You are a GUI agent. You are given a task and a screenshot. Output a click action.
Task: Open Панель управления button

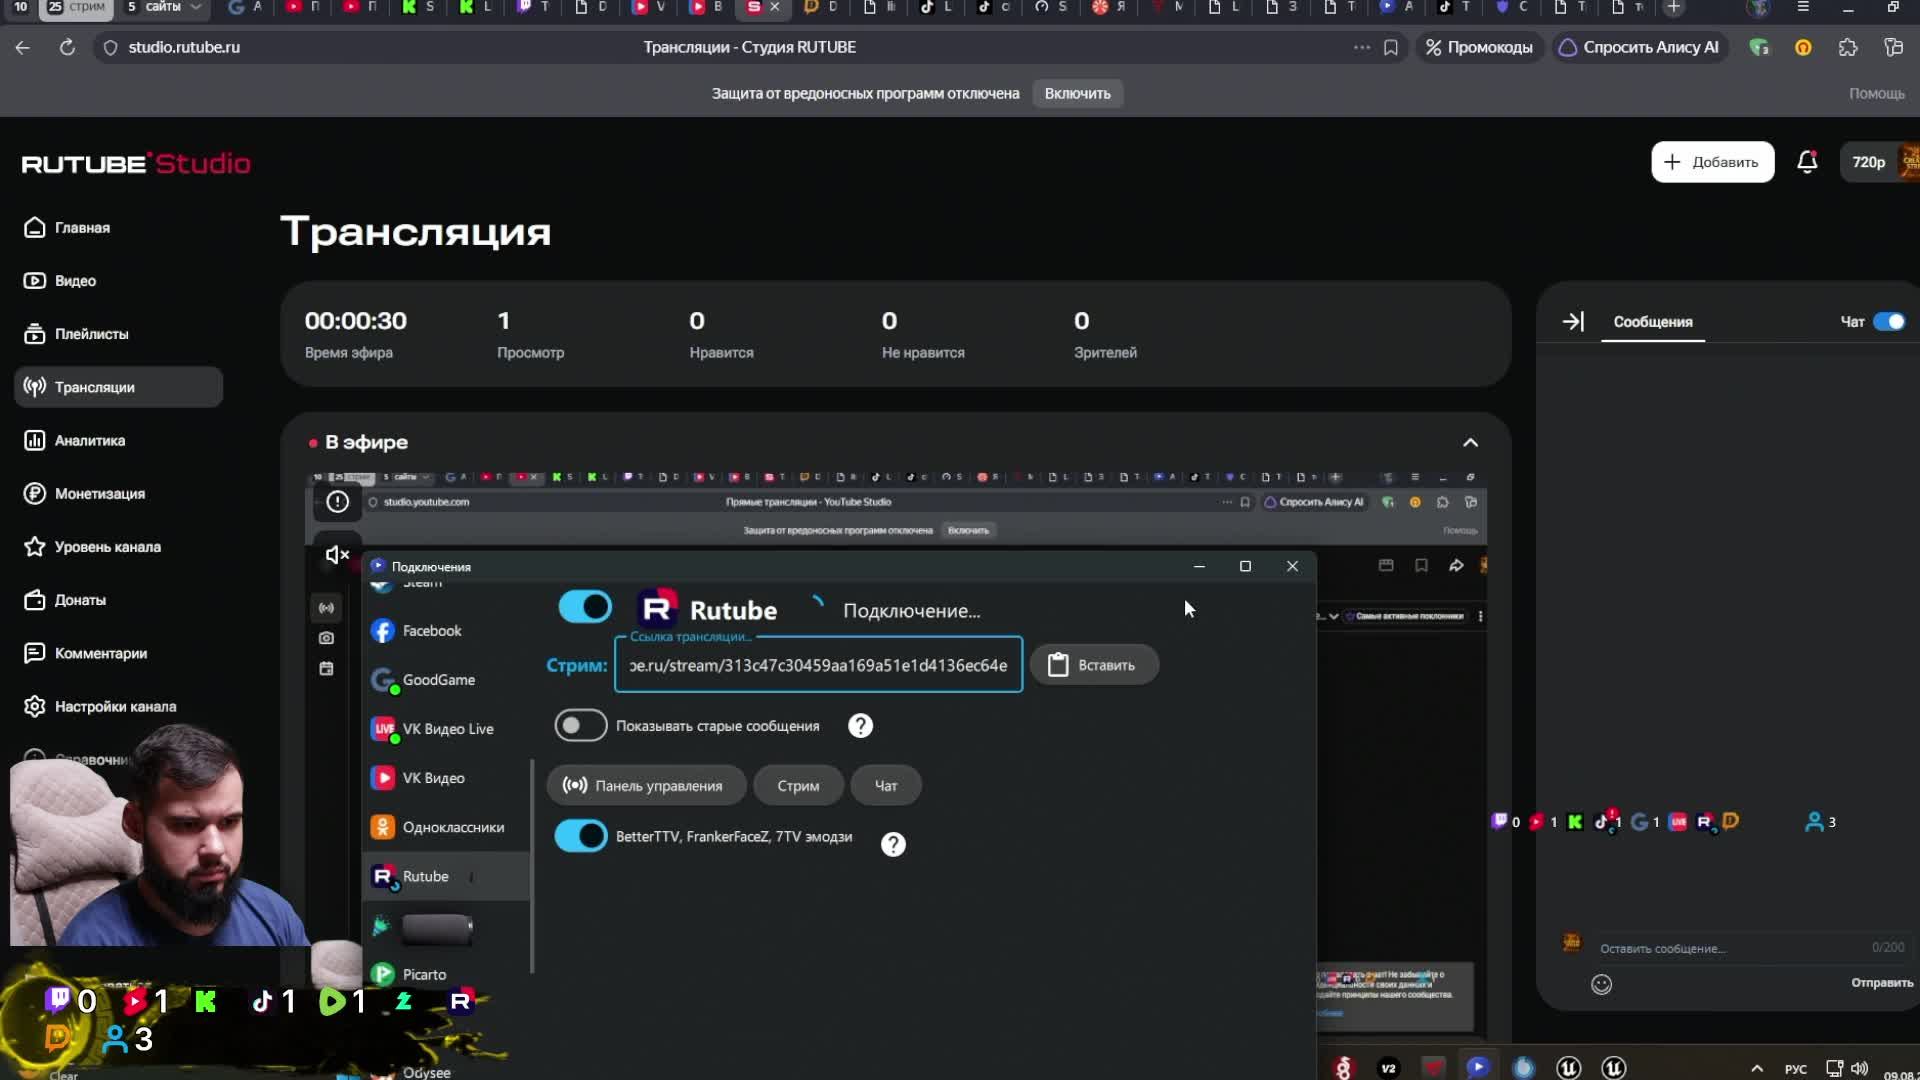click(x=646, y=786)
